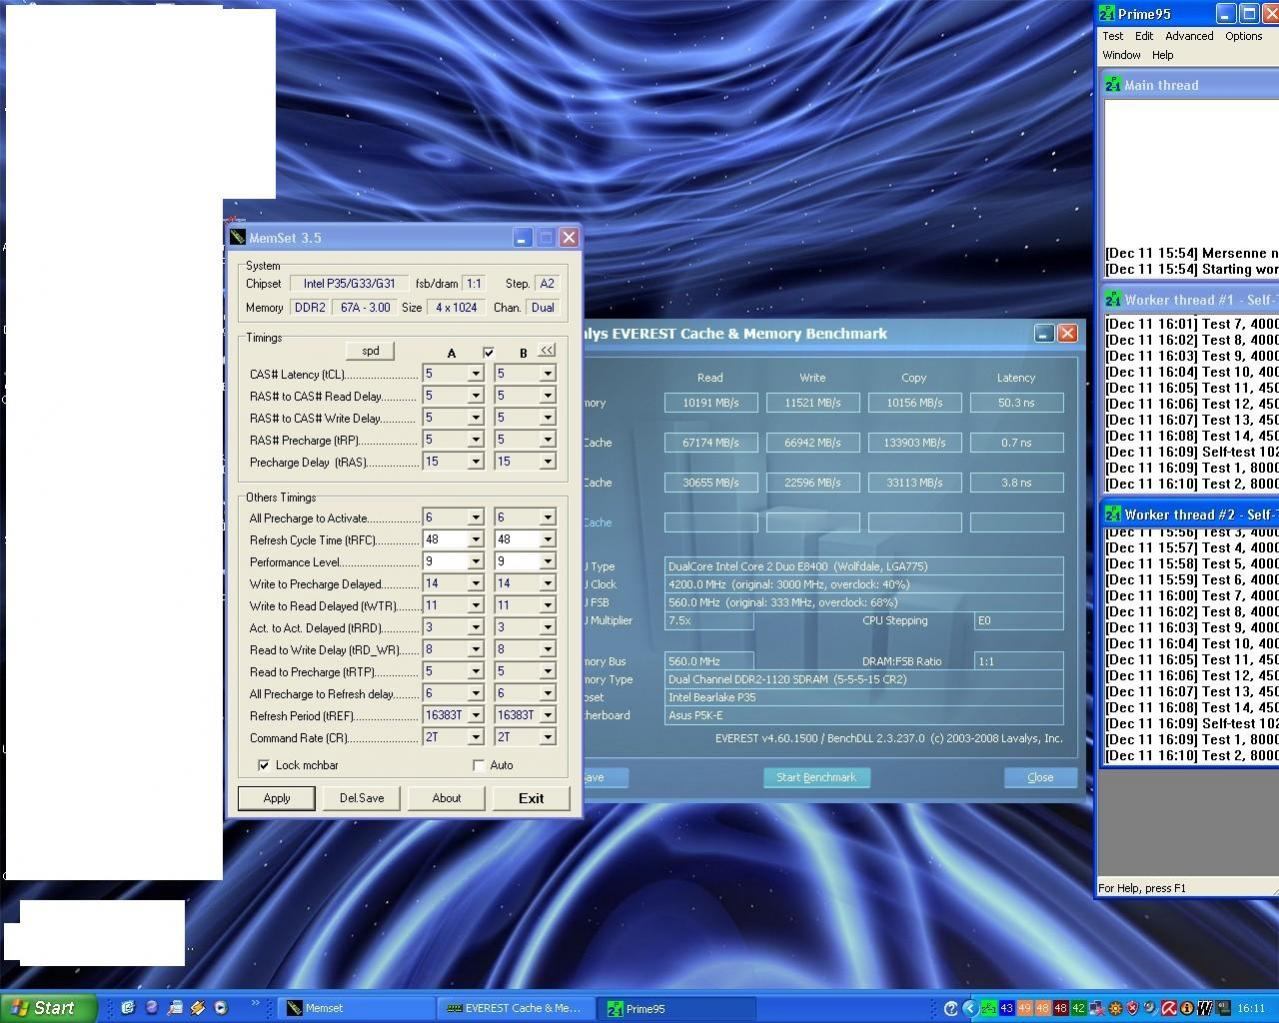Click the memory Copy value 10156 MB/s
The image size is (1279, 1023).
pyautogui.click(x=915, y=403)
